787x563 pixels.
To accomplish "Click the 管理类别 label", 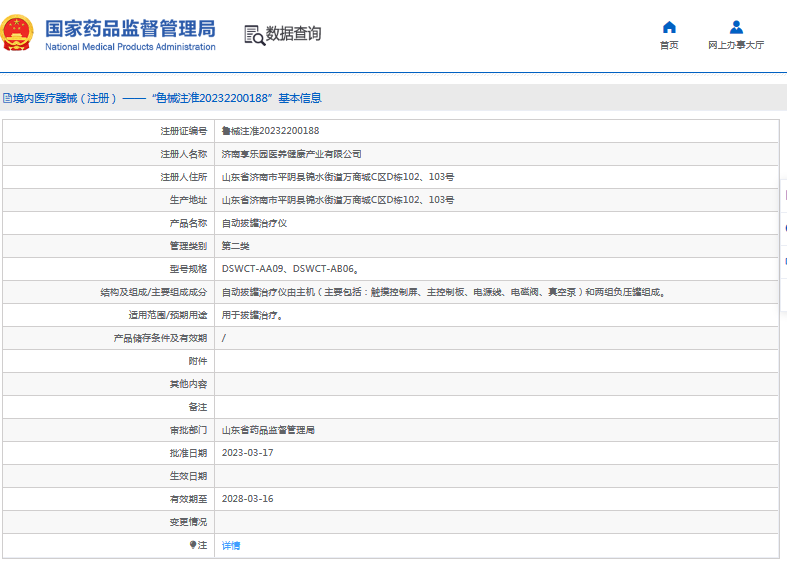I will point(188,246).
